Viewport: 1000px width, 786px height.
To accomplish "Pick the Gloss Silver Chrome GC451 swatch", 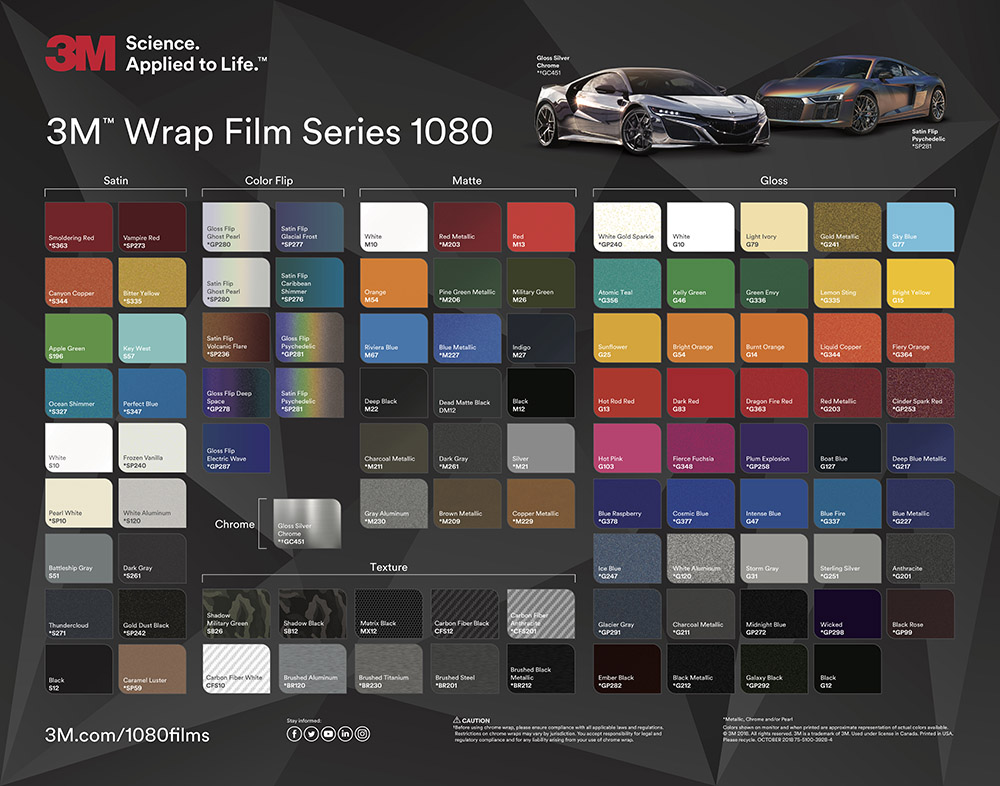I will [307, 524].
